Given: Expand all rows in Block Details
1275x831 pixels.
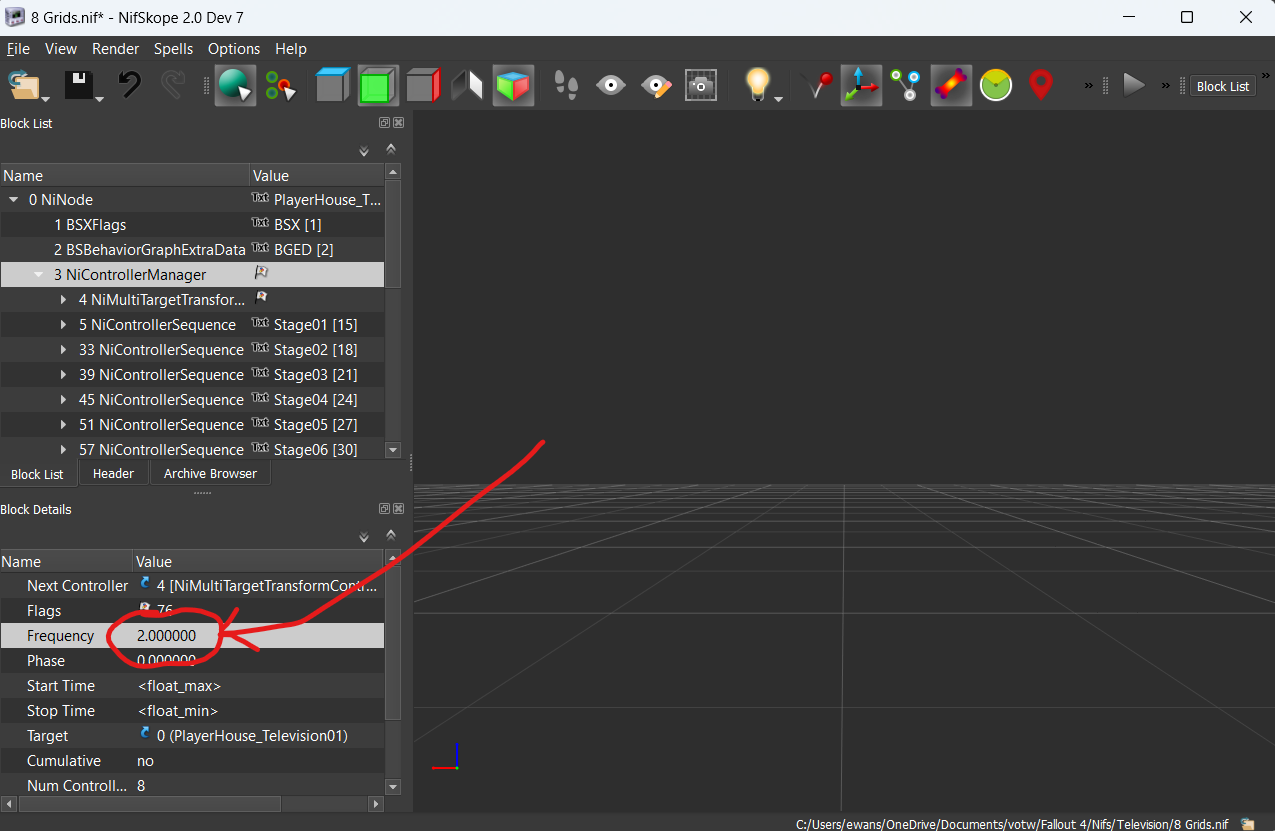Looking at the screenshot, I should tap(365, 537).
